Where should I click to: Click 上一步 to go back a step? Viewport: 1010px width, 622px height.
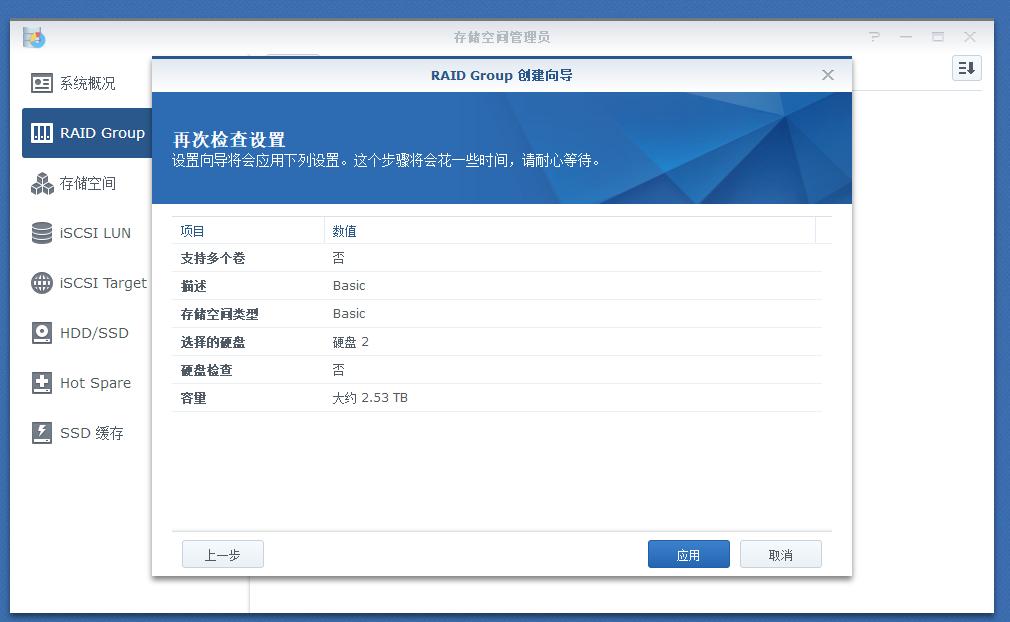coord(222,554)
